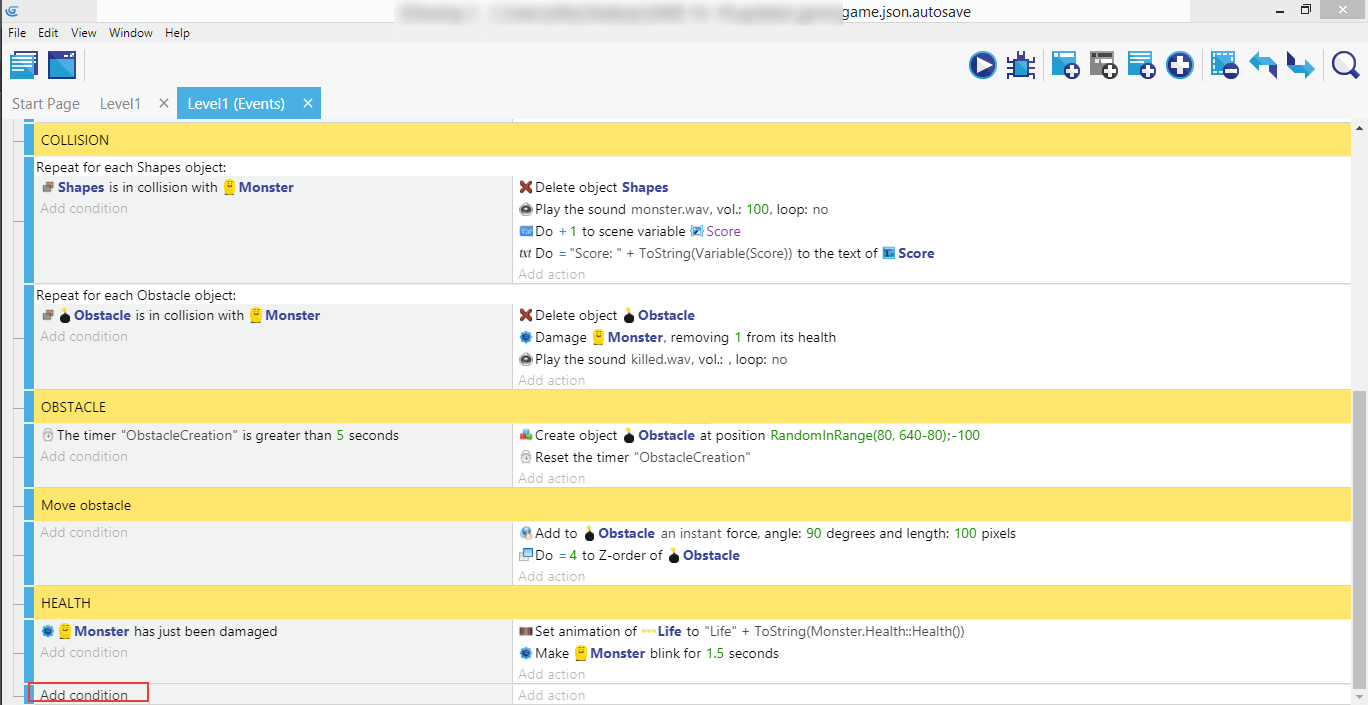Viewport: 1368px width, 705px height.
Task: Open the project manager panel icon
Action: [24, 66]
